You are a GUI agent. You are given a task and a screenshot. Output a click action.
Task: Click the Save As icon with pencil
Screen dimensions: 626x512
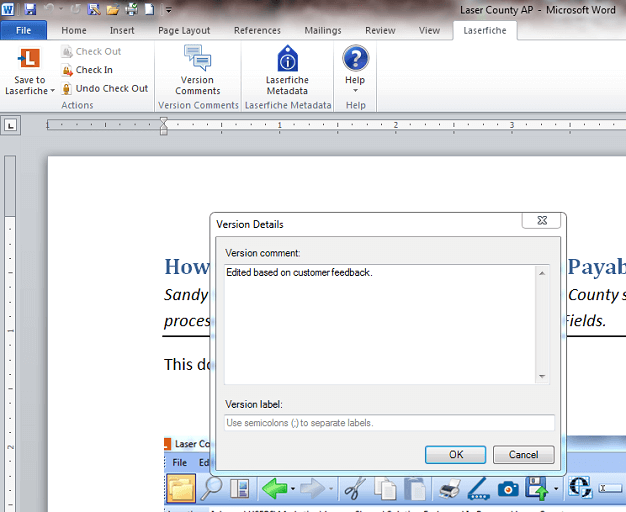(94, 9)
